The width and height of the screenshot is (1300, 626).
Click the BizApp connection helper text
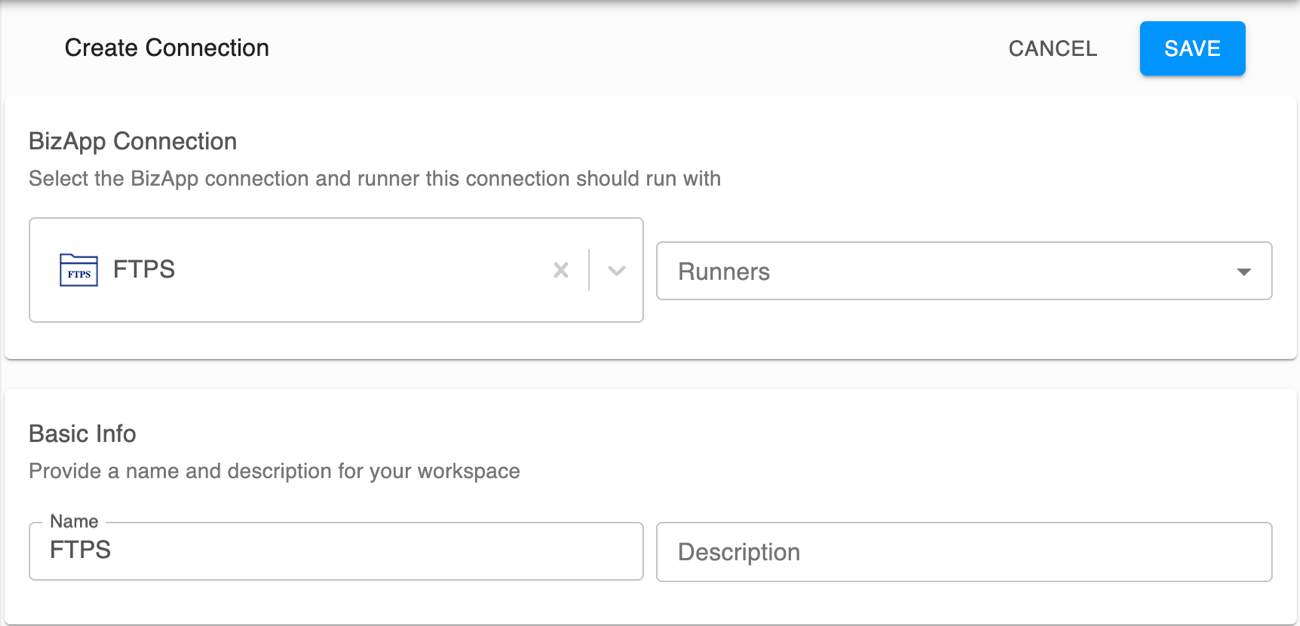[x=374, y=179]
